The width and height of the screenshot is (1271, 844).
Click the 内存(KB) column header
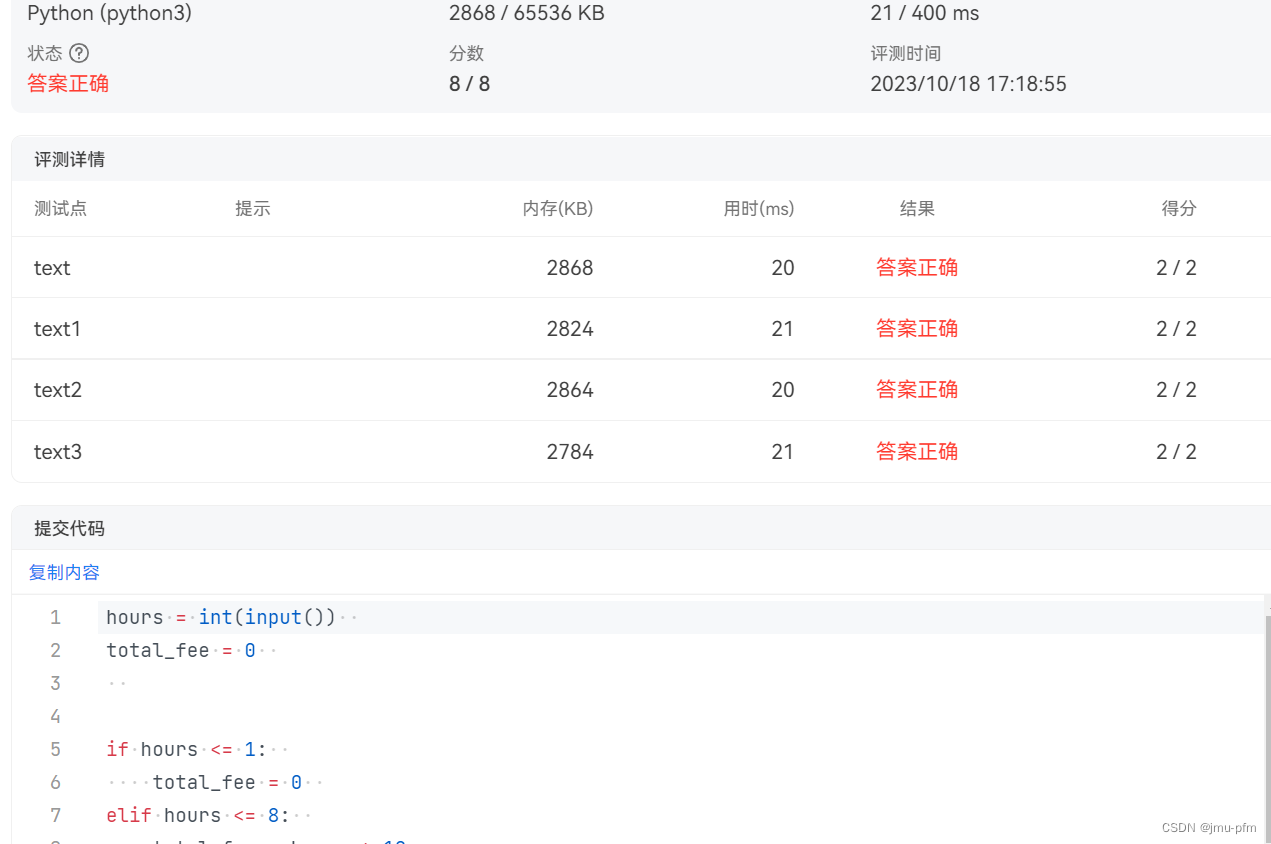[x=558, y=208]
